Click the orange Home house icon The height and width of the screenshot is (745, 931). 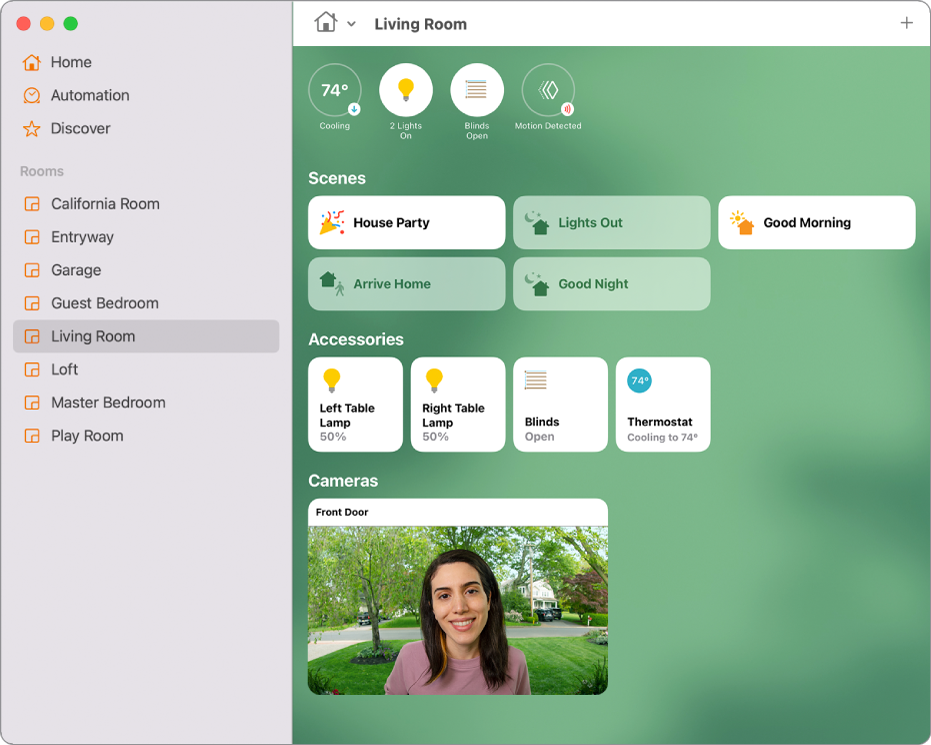(x=31, y=62)
